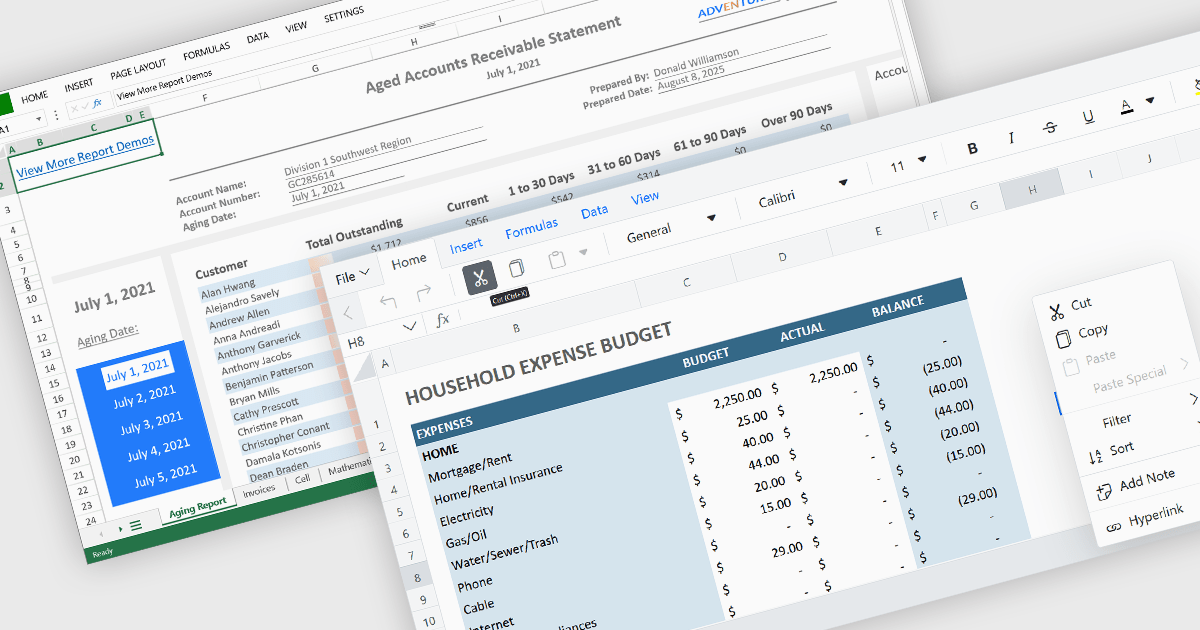Open the View More Report Demos link

86,155
